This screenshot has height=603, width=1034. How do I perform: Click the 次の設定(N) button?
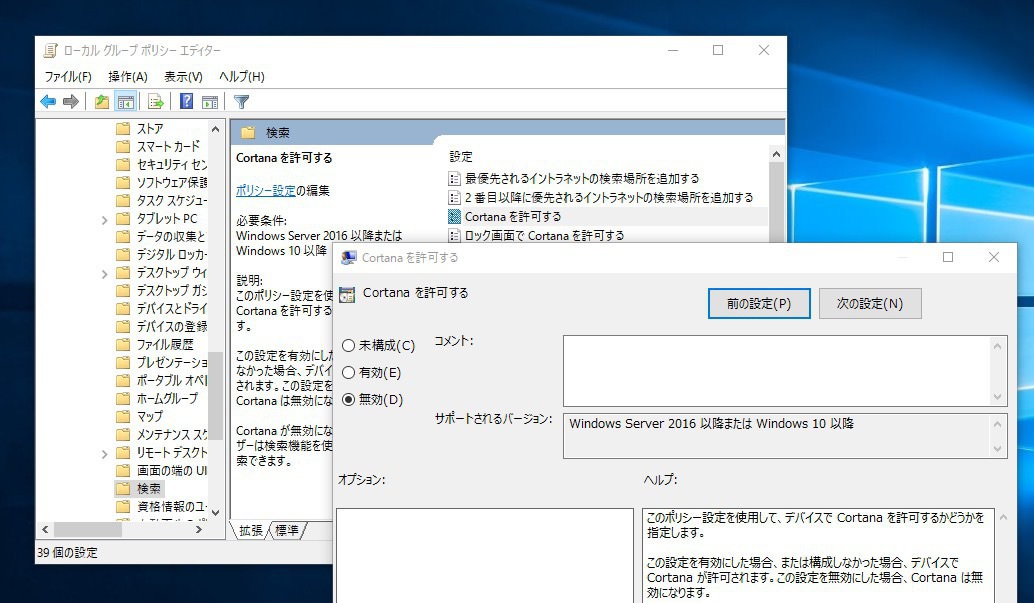870,303
